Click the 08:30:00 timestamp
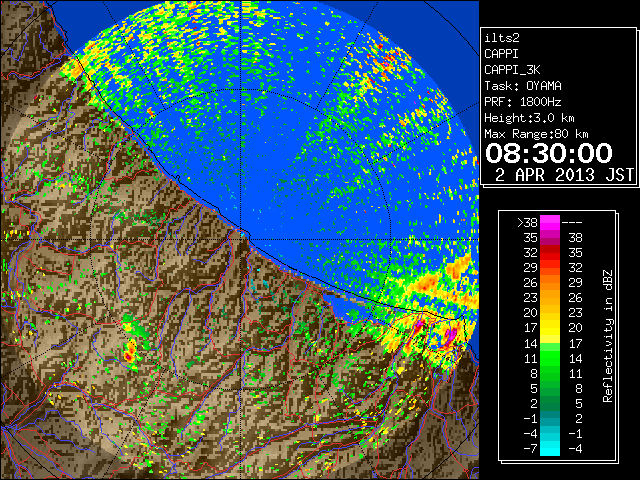 [549, 153]
